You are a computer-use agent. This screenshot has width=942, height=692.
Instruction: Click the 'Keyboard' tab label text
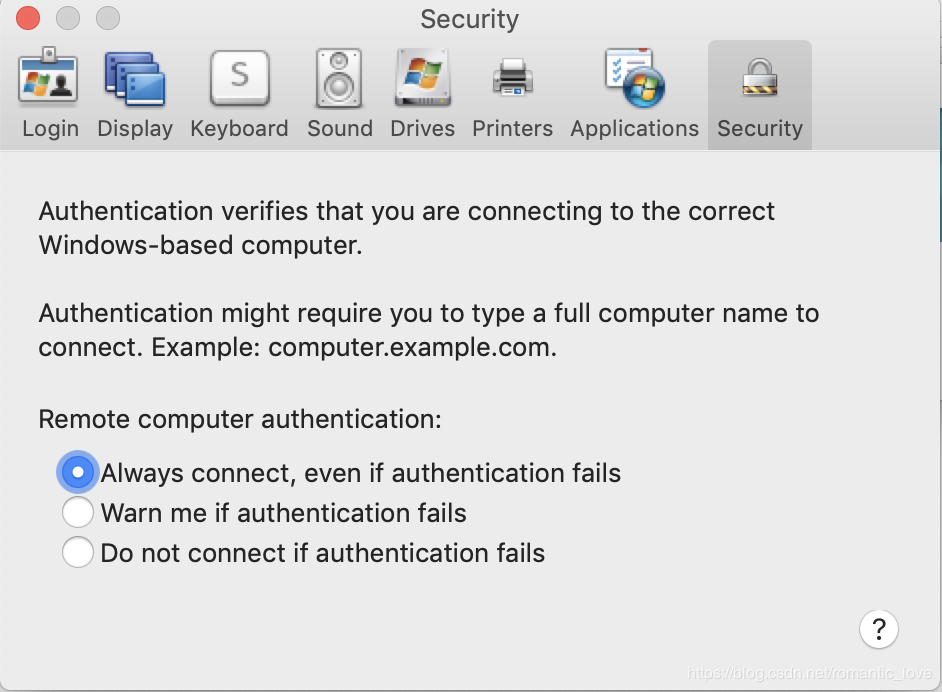(x=239, y=128)
